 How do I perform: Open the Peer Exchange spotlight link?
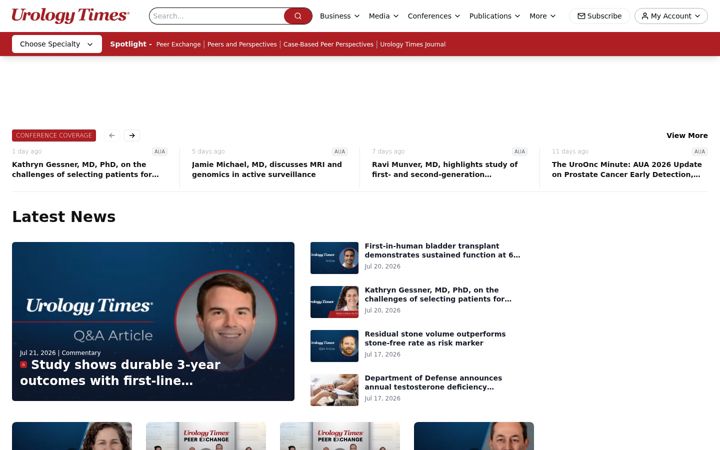click(179, 45)
